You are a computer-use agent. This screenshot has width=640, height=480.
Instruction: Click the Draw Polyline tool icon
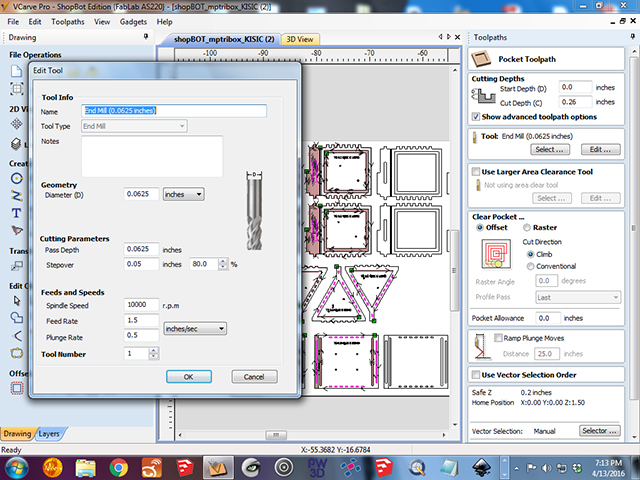tap(17, 196)
